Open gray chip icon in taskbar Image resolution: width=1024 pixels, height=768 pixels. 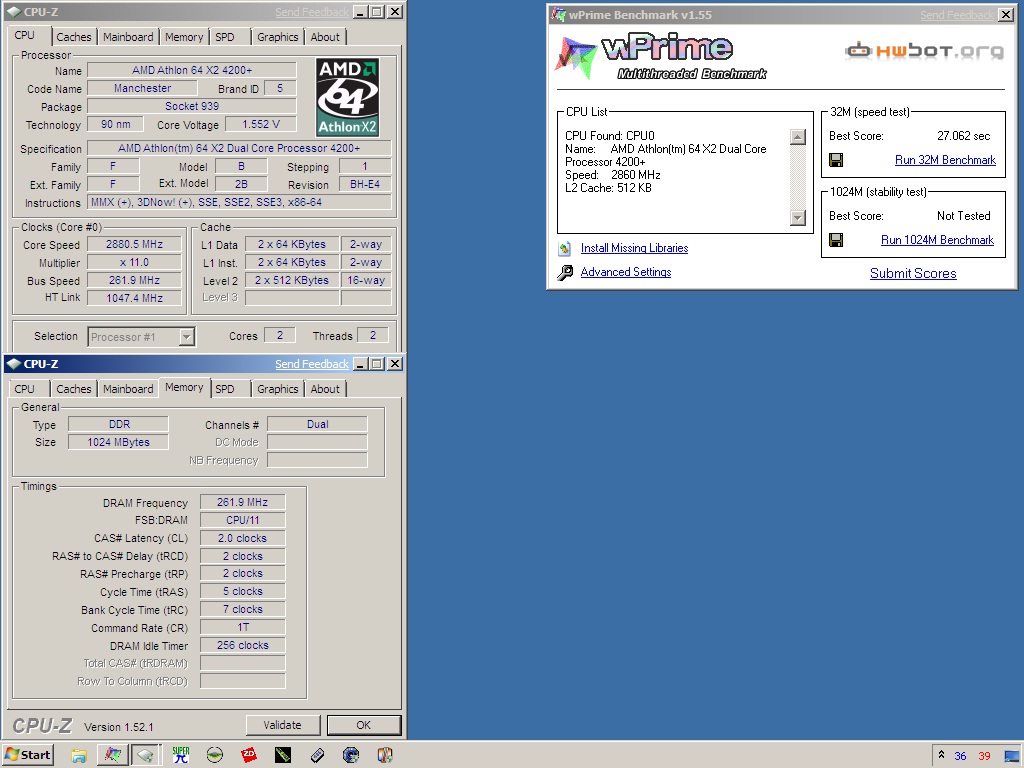317,756
